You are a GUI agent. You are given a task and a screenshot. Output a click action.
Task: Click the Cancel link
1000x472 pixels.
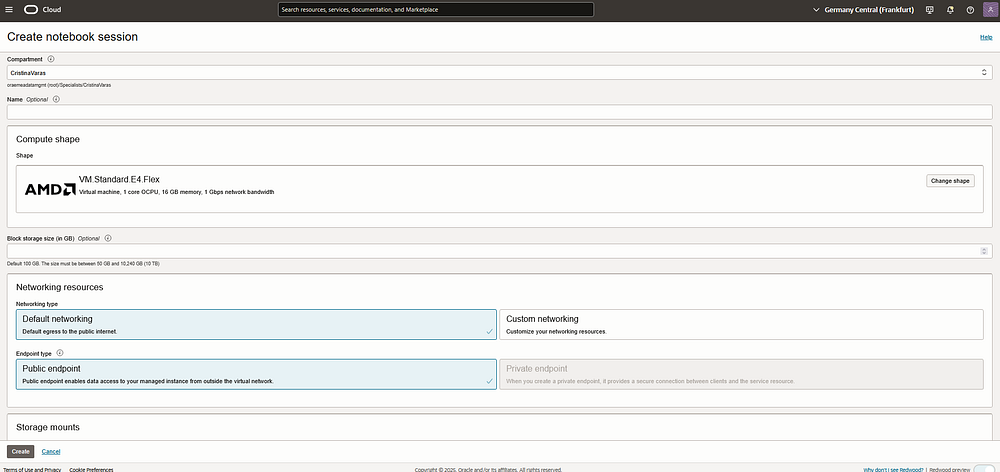pyautogui.click(x=51, y=452)
